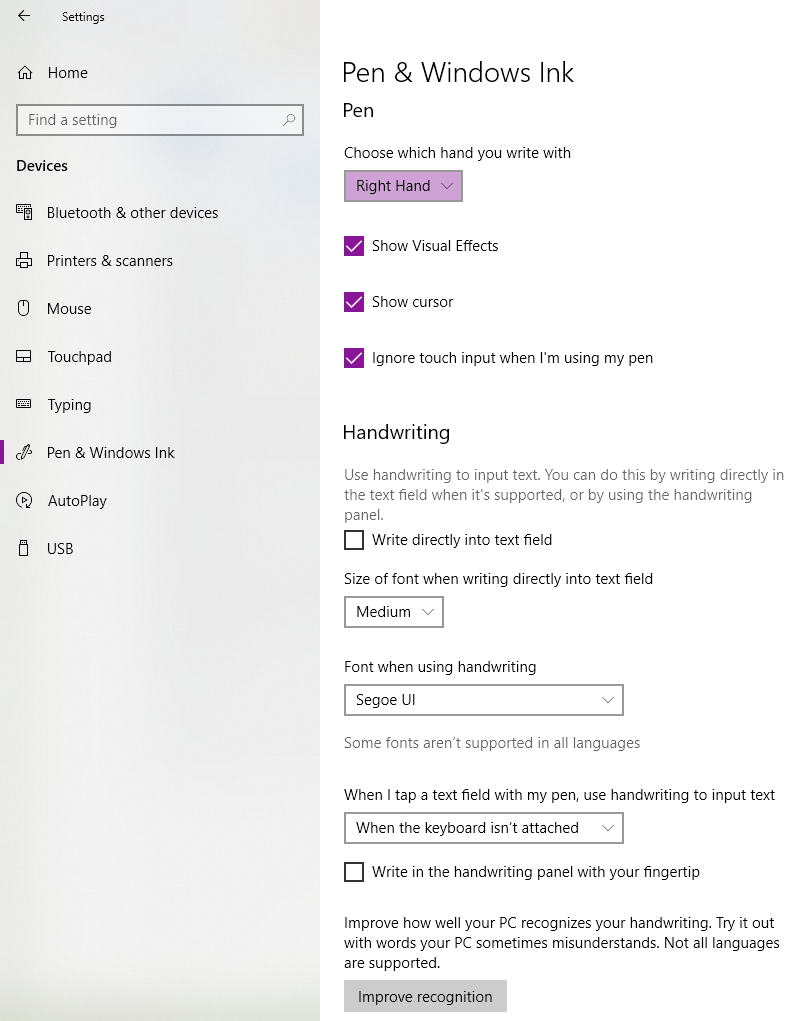Toggle Ignore touch input when using pen
This screenshot has height=1021, width=795.
pyautogui.click(x=353, y=357)
